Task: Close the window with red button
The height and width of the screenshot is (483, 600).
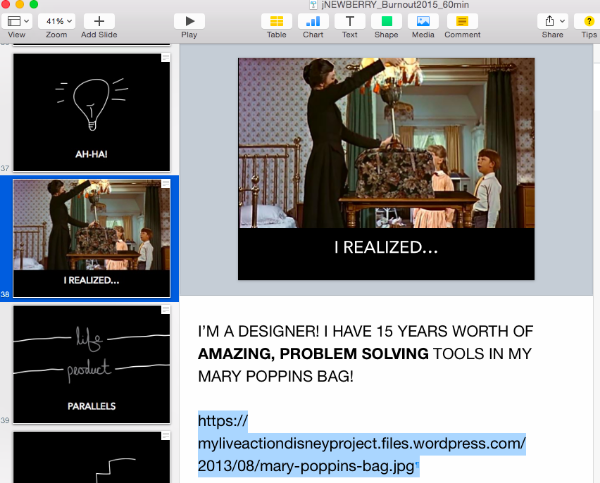Action: point(5,4)
